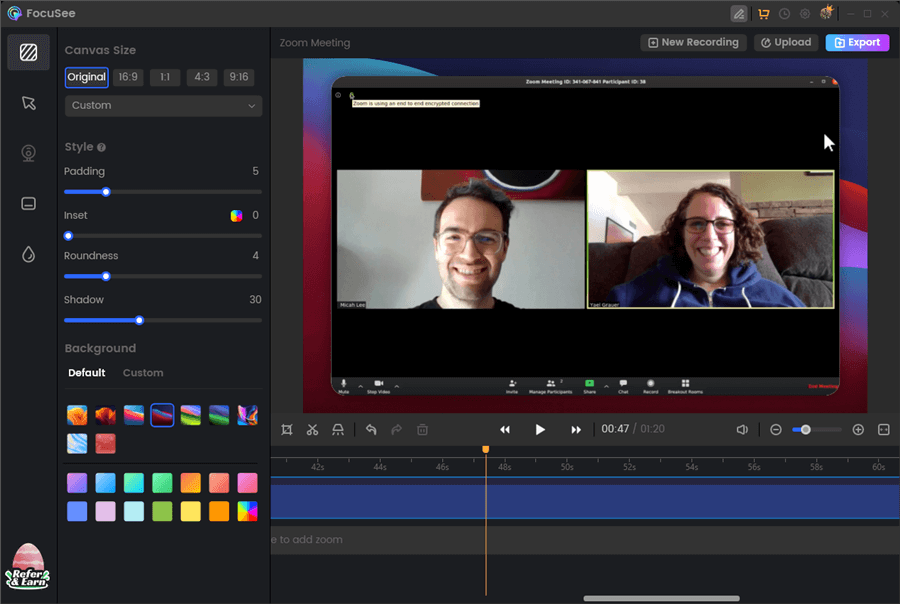The image size is (900, 604).
Task: Rewind the video playback
Action: [x=505, y=429]
